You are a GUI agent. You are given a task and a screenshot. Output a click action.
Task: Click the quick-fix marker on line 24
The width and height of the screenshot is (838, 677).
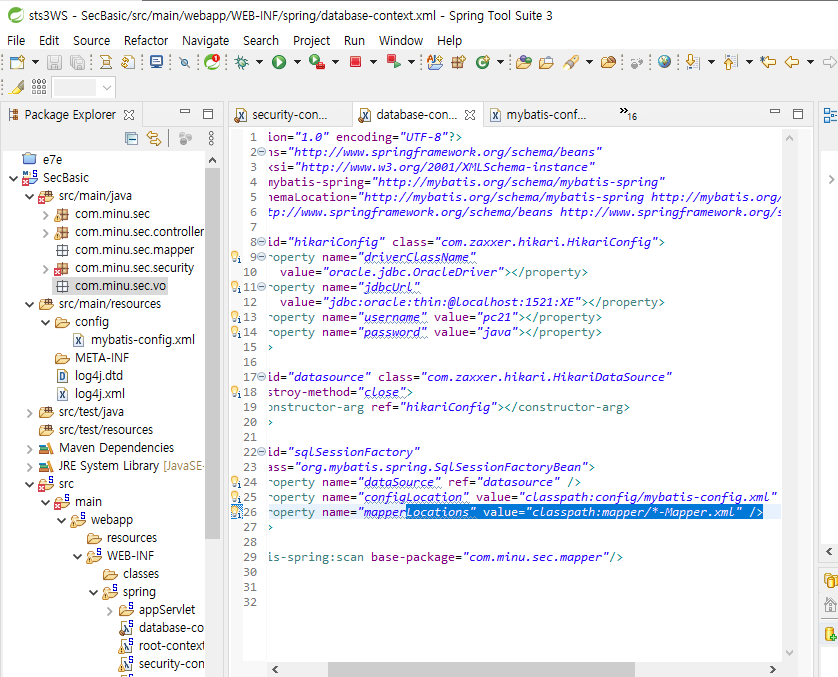(x=236, y=482)
